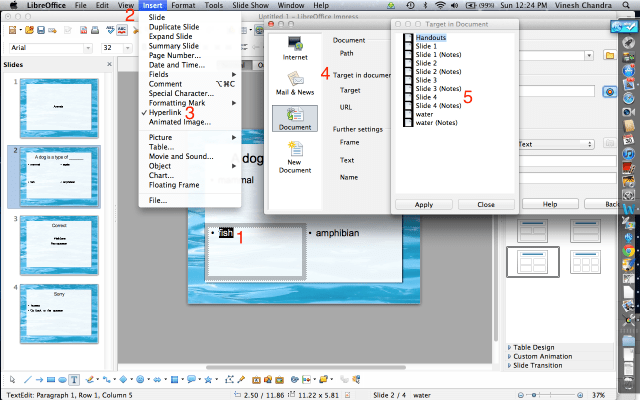Select Handouts entry in target list
This screenshot has height=400, width=640.
click(x=431, y=37)
